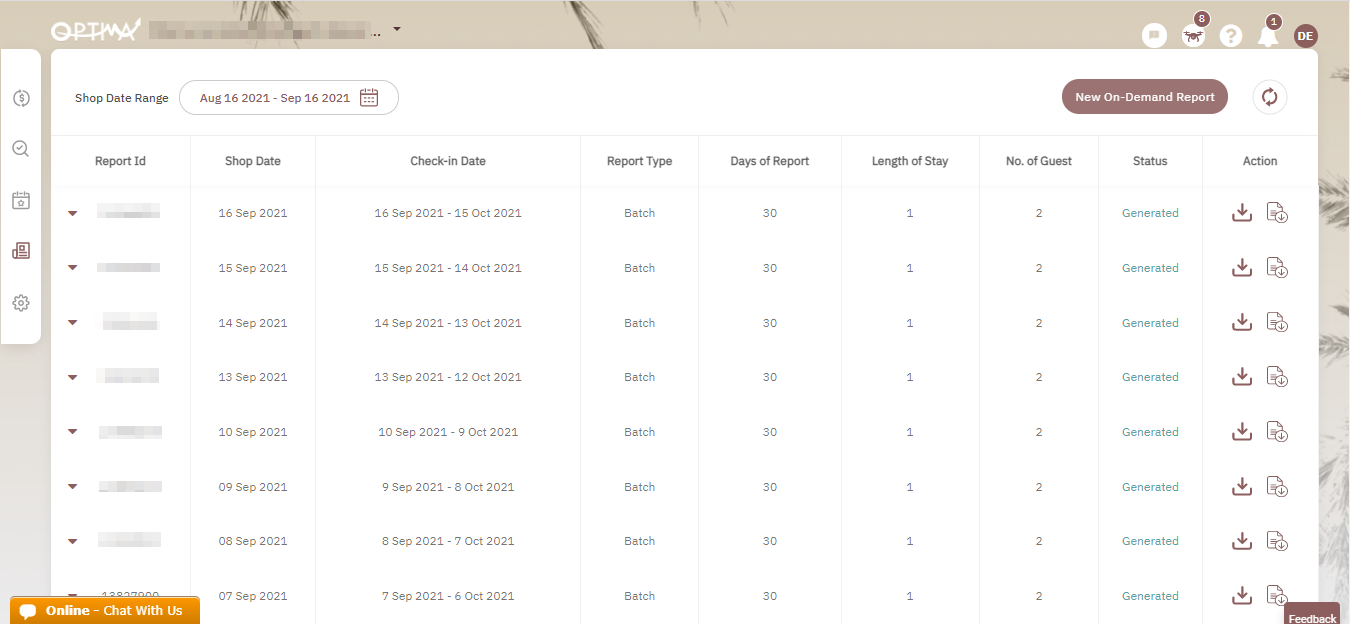Download report file for 13 Sep 2021 row
The width and height of the screenshot is (1350, 624).
1277,377
